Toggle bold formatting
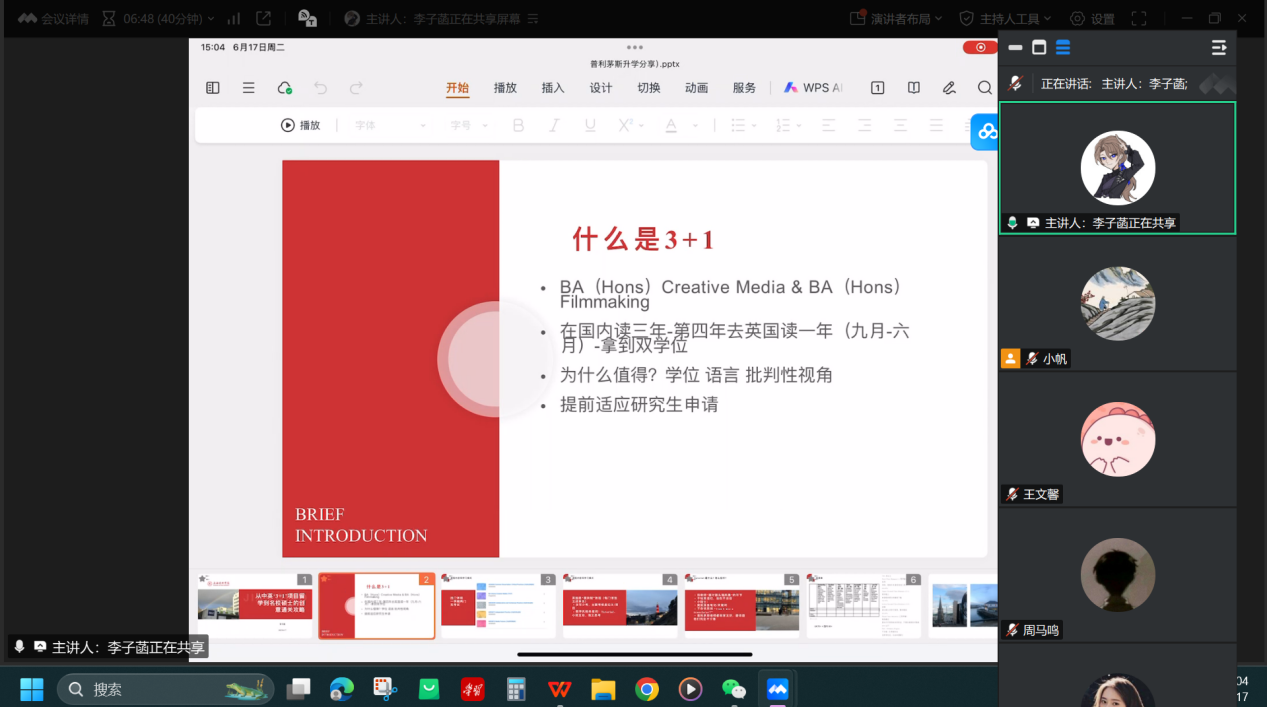The image size is (1267, 707). click(x=518, y=125)
